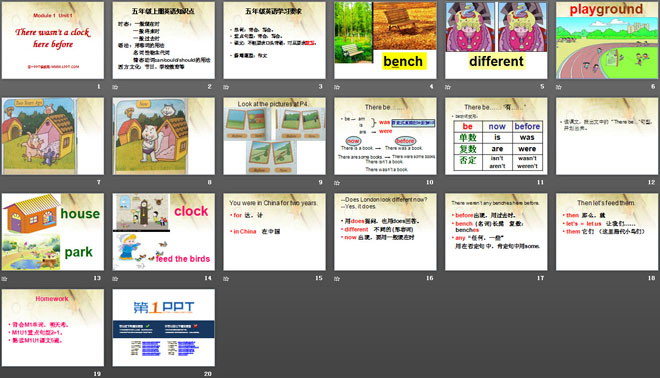Select slide 3 thumbnail of learning requirements
The width and height of the screenshot is (660, 378).
(x=274, y=40)
